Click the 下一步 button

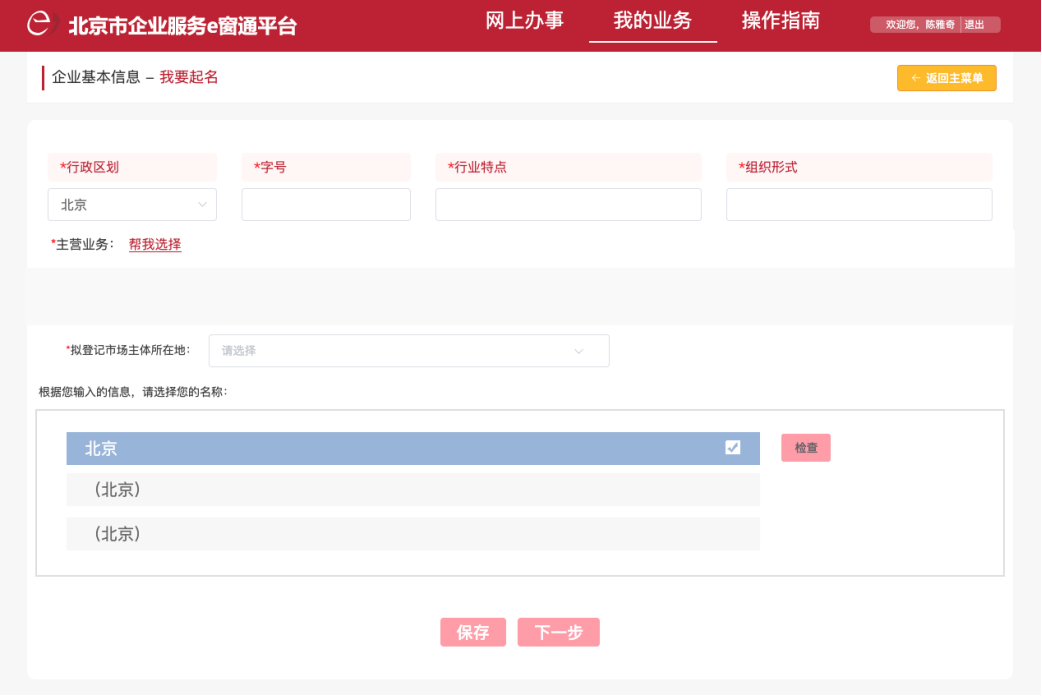point(558,632)
